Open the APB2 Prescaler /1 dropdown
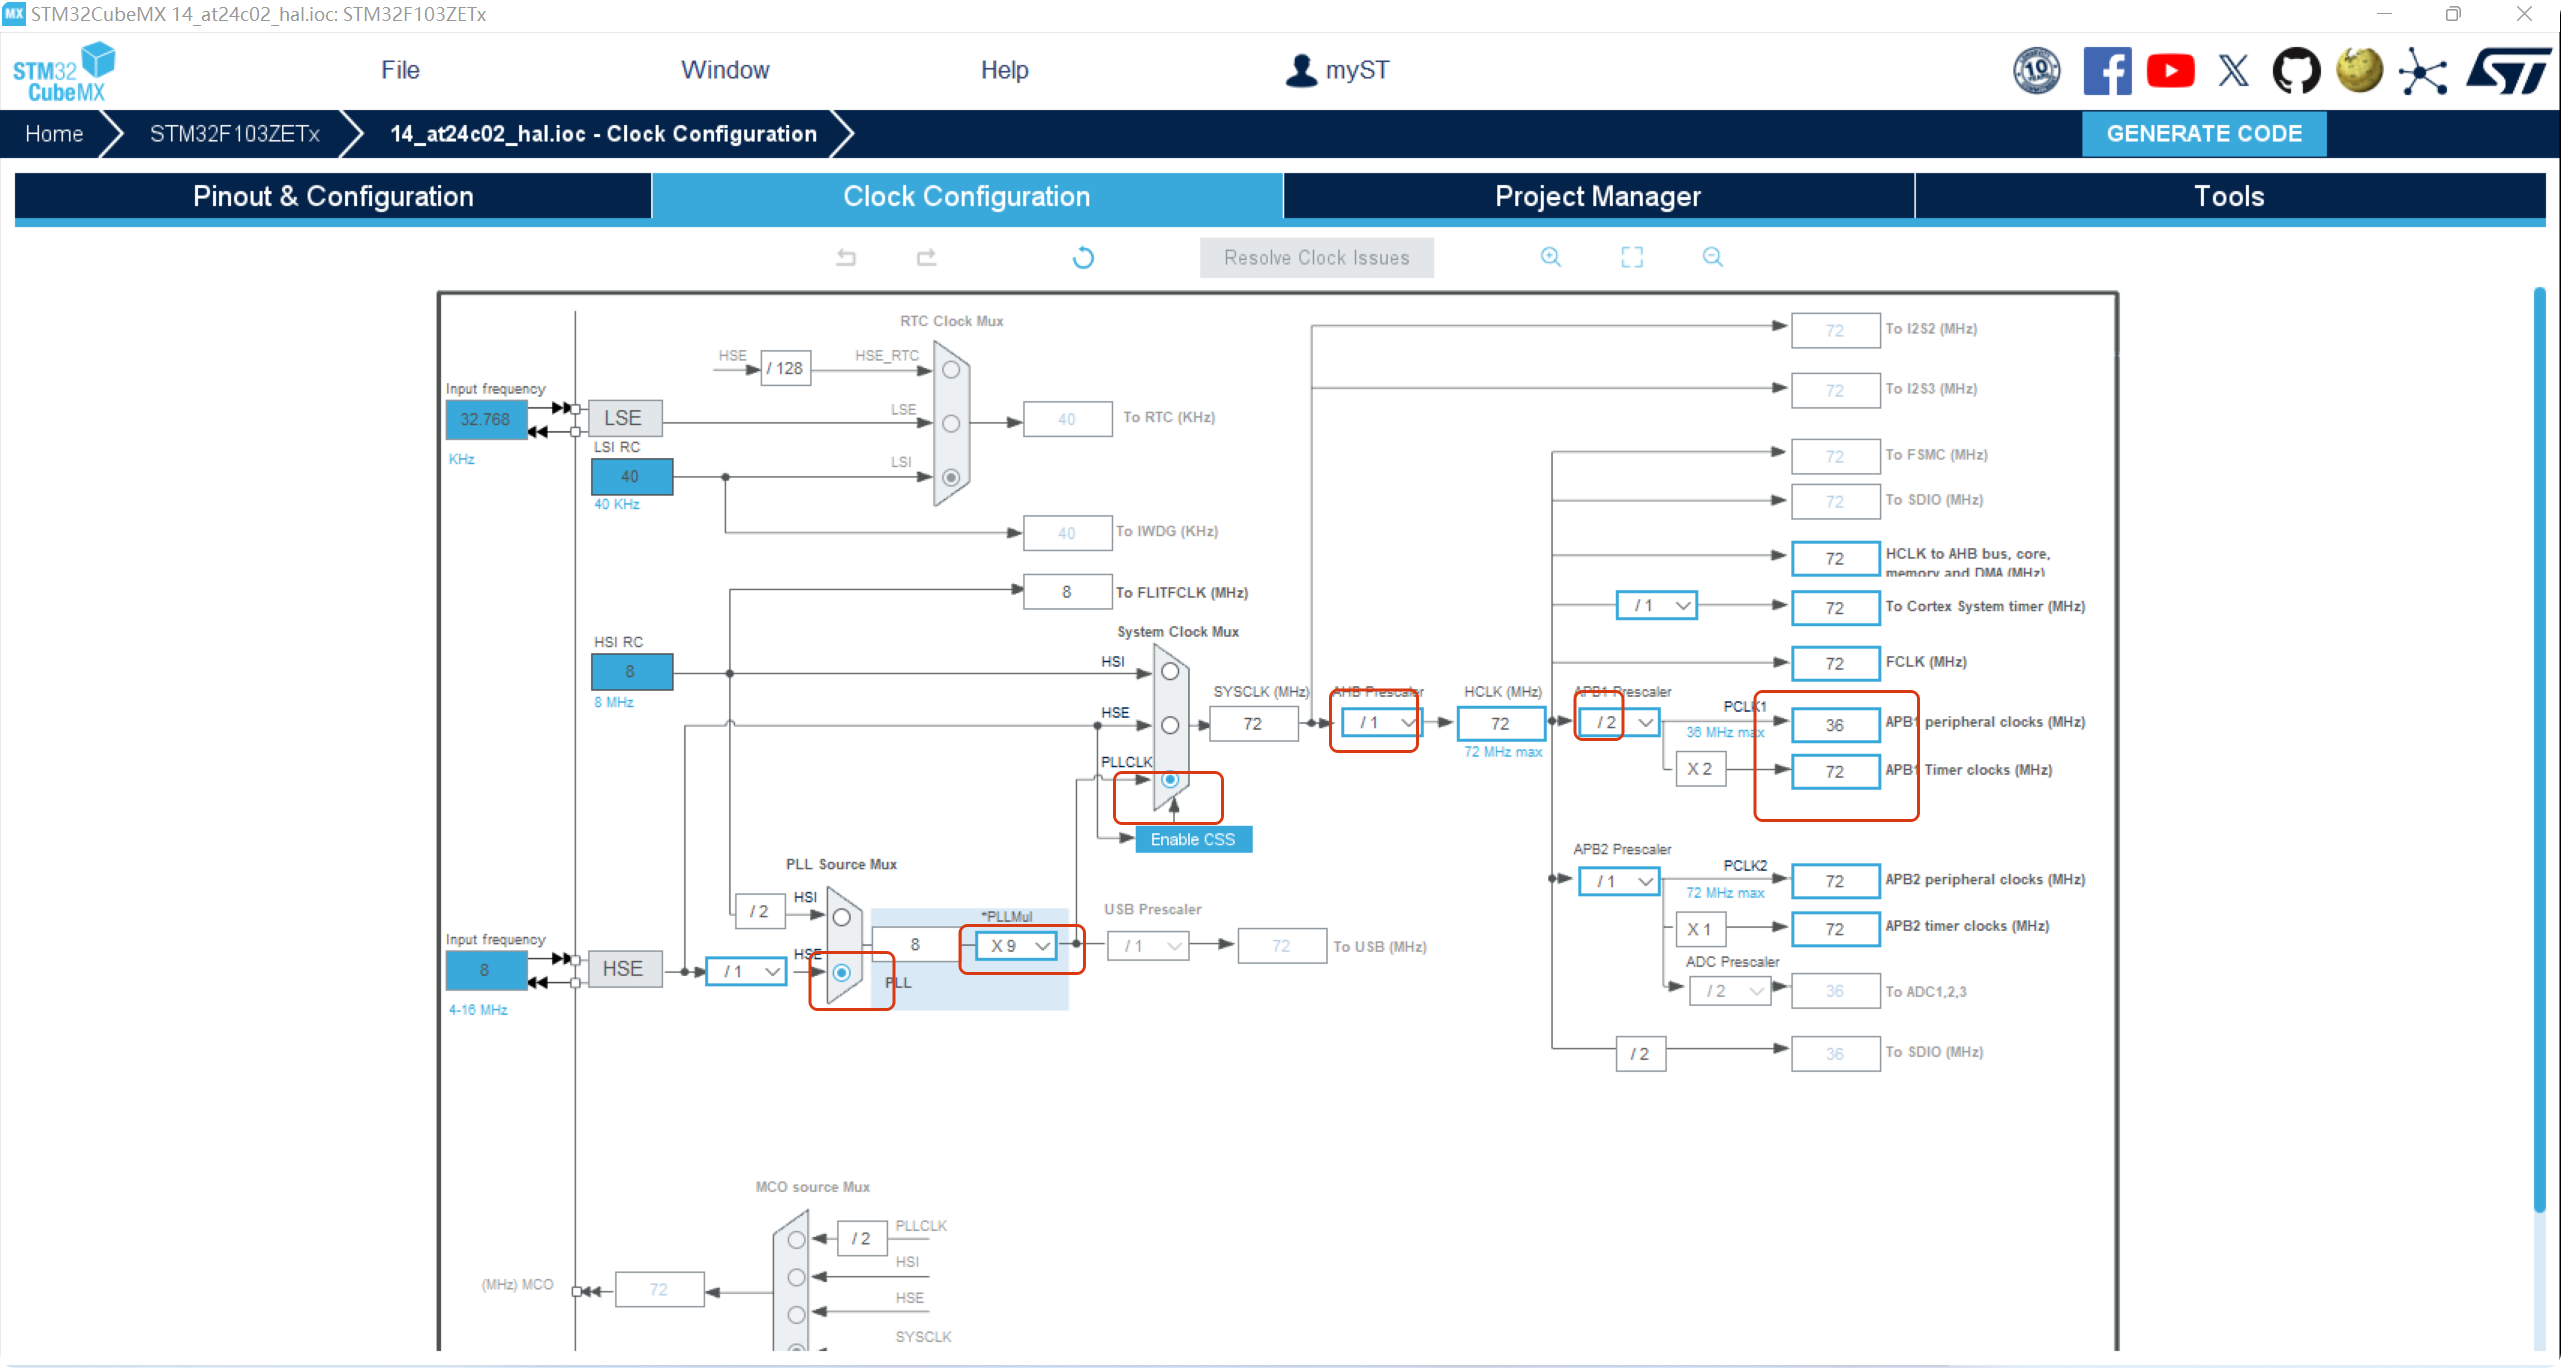Viewport: 2561px width, 1368px height. click(1618, 881)
